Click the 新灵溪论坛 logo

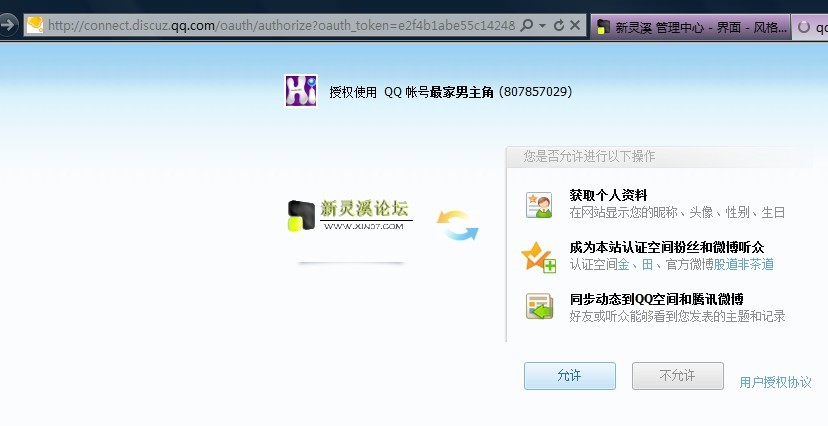350,216
